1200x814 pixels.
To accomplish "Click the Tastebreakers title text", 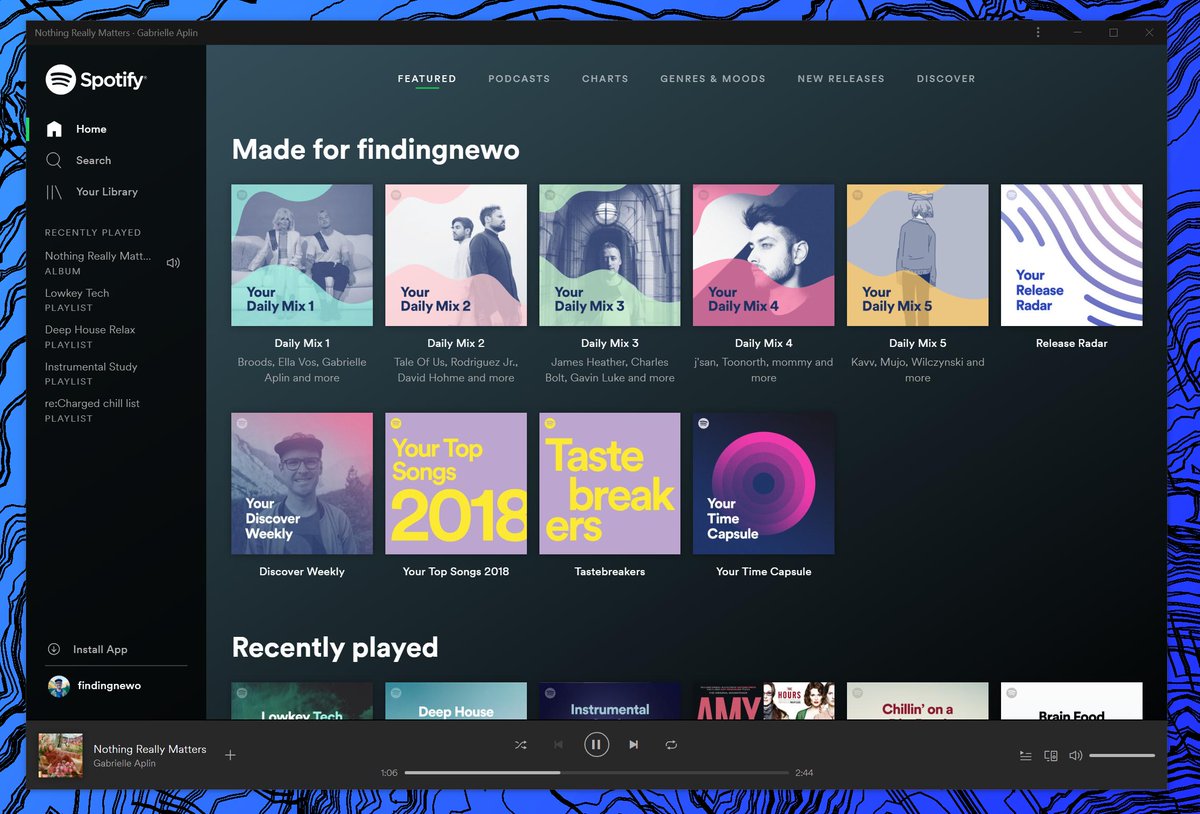I will point(610,572).
